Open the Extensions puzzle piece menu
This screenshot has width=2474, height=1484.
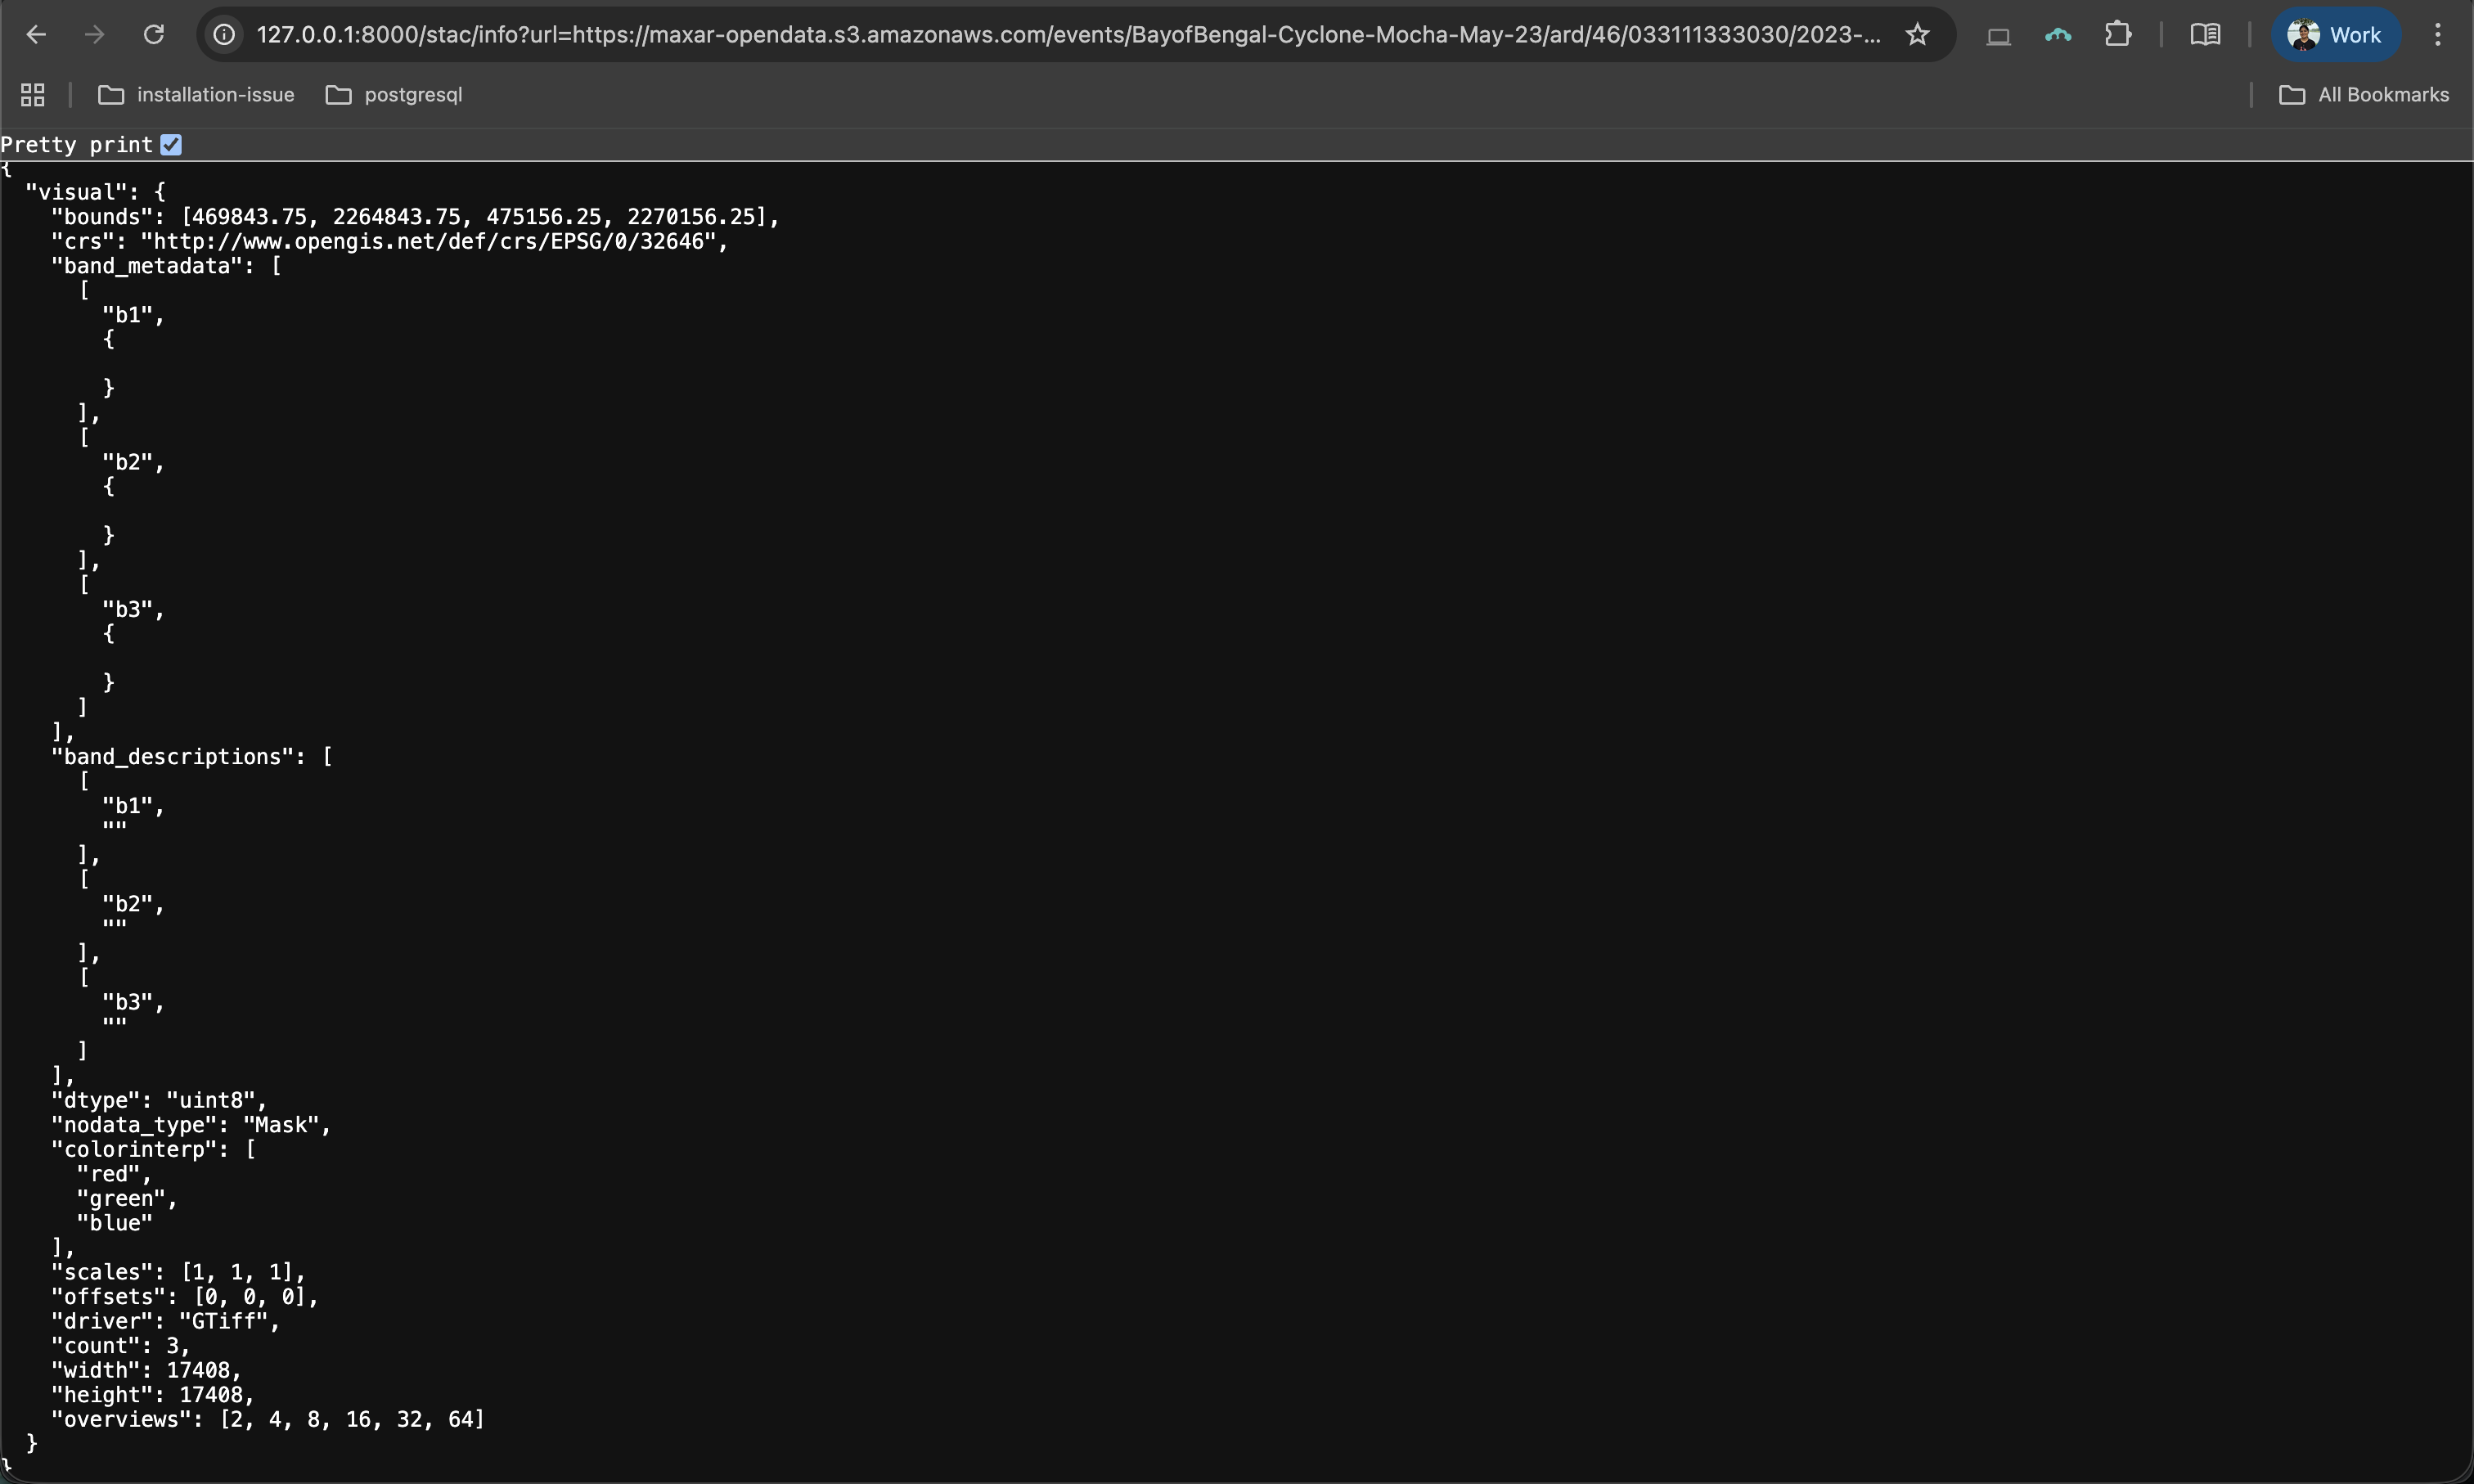[x=2117, y=35]
